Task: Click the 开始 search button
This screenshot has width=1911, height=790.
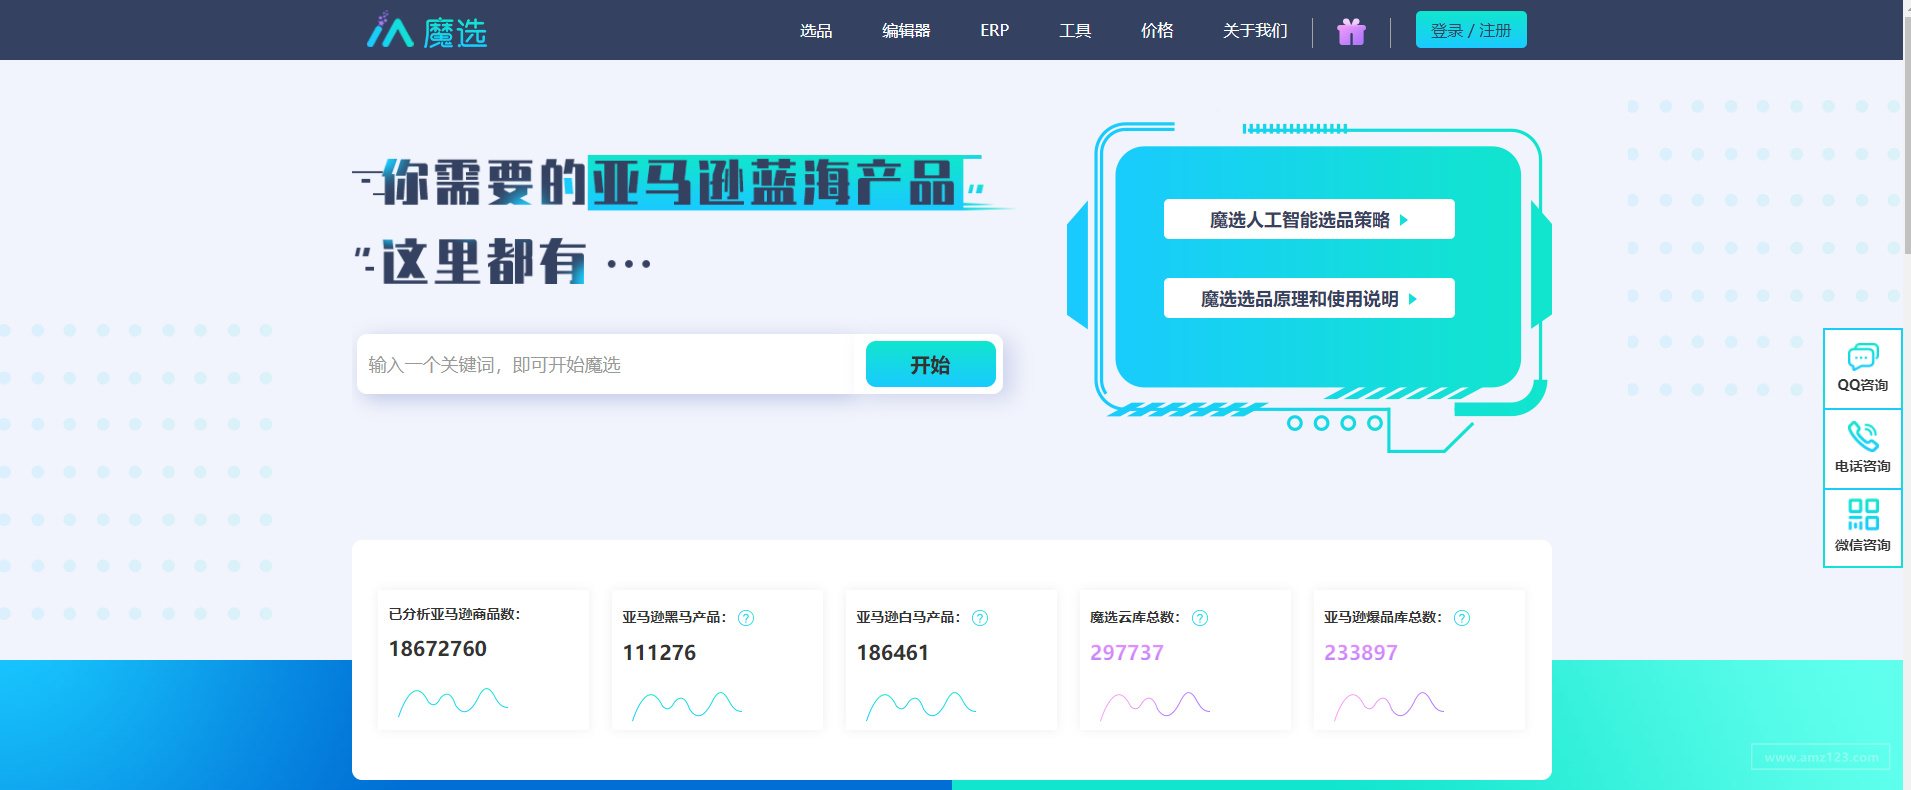Action: point(930,364)
